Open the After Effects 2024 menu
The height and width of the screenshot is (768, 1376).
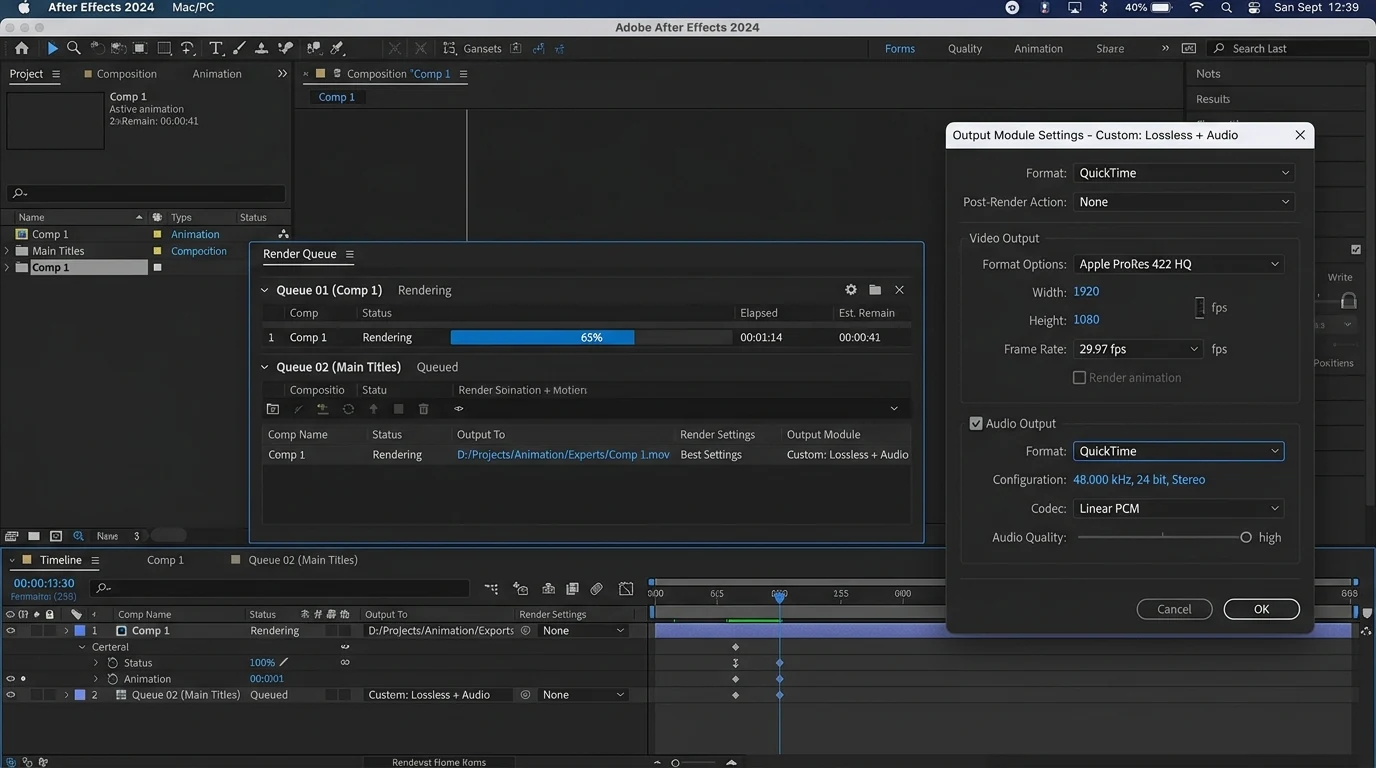pyautogui.click(x=101, y=7)
